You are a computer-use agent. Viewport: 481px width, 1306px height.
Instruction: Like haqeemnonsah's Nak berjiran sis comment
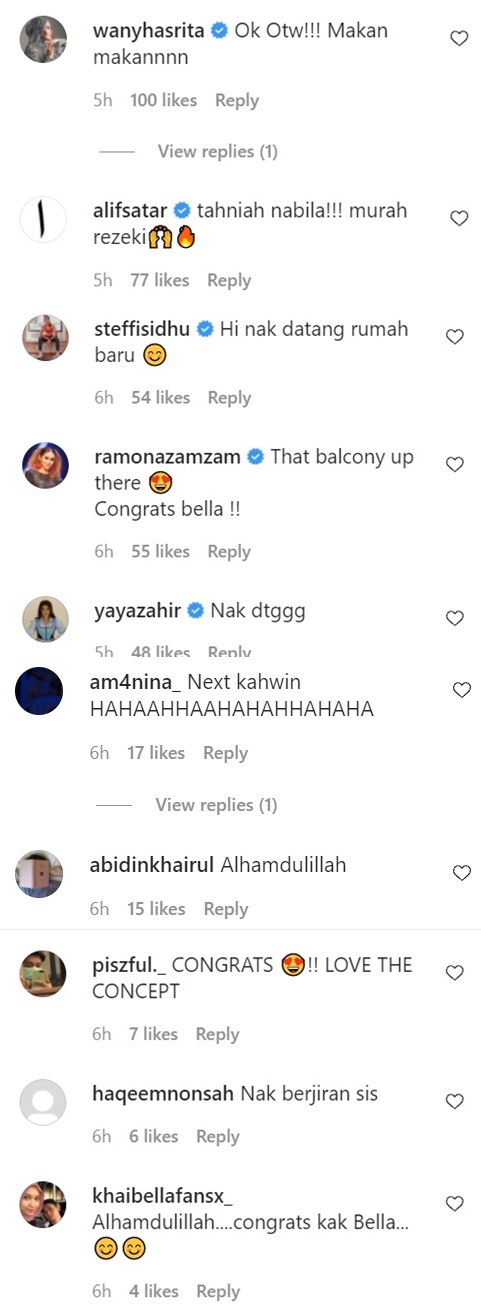(454, 1102)
